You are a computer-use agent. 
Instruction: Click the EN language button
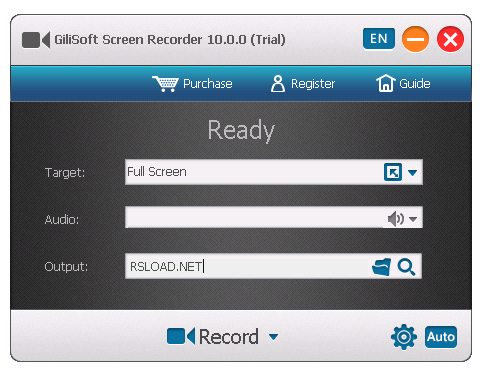coord(379,39)
